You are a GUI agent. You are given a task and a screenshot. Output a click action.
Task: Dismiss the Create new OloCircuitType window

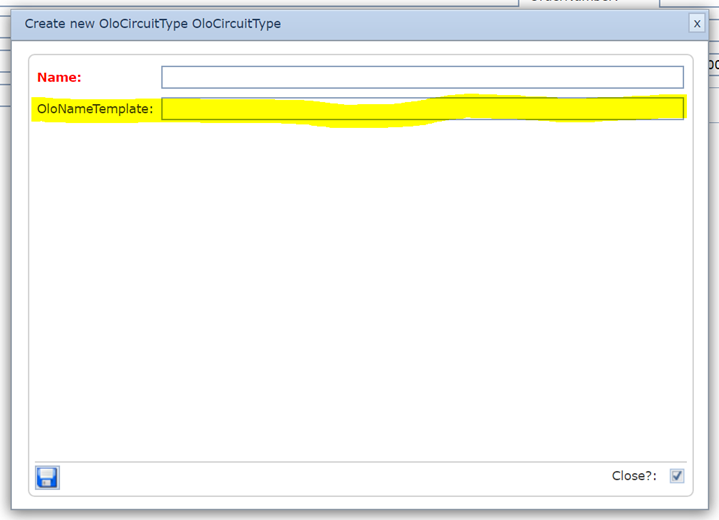pos(696,23)
